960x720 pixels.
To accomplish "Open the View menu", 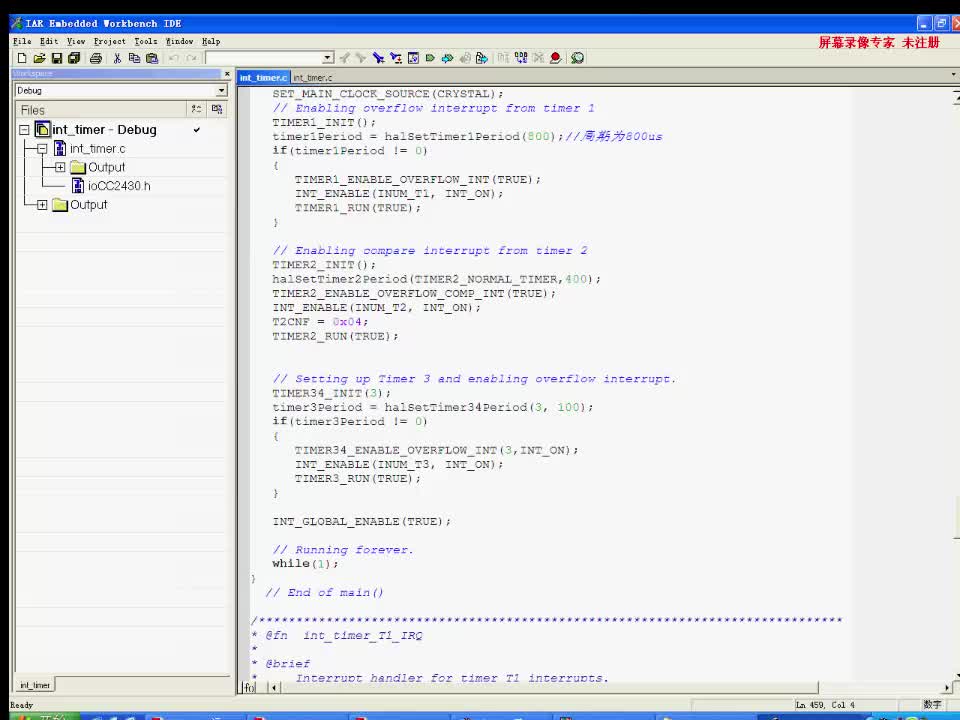I will coord(76,41).
